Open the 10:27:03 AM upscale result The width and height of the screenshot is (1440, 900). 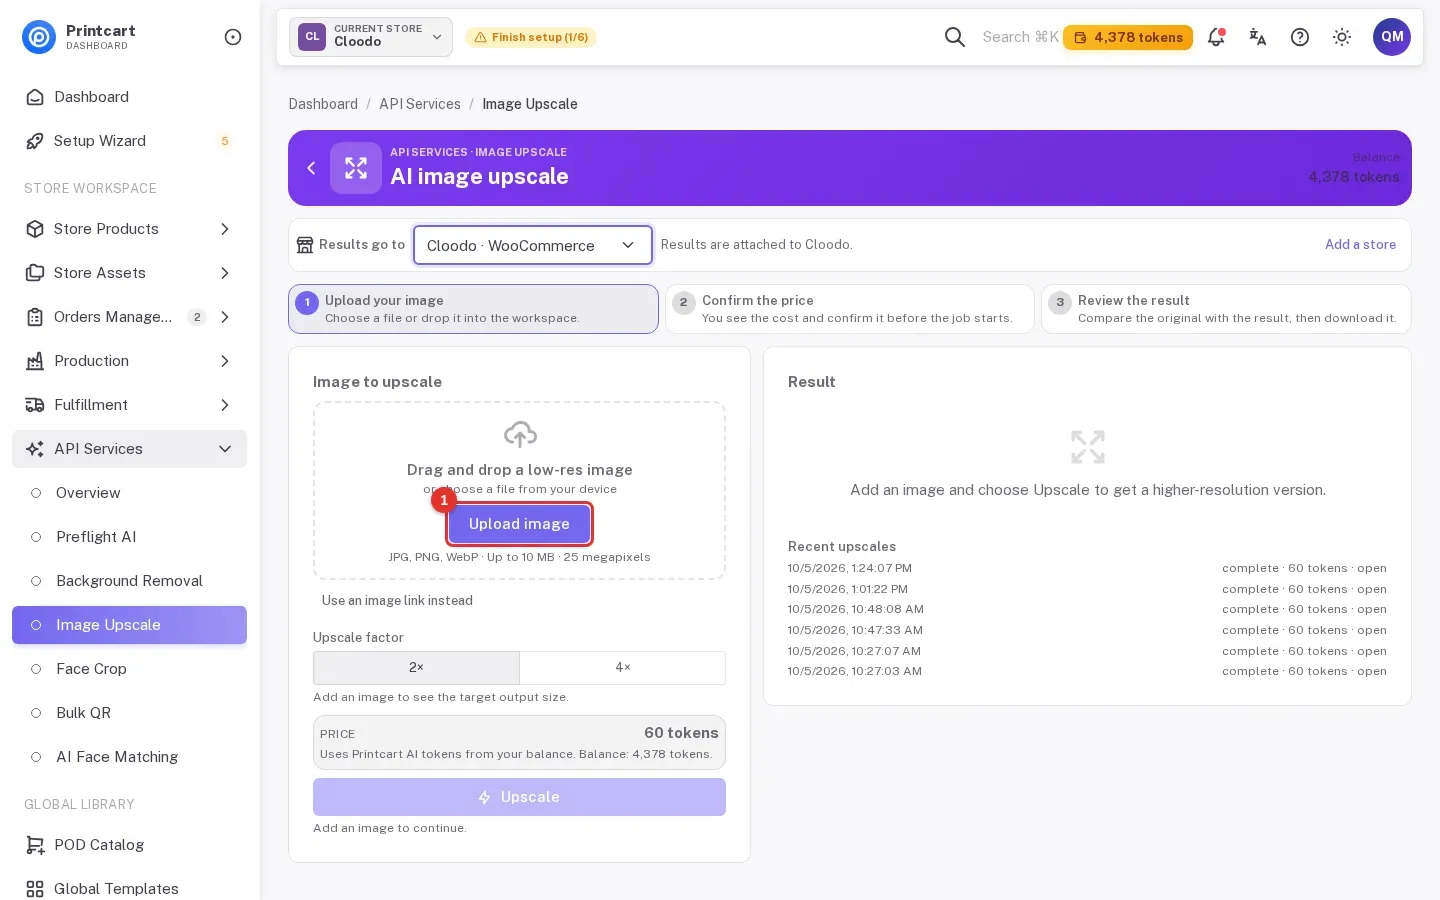click(x=1372, y=671)
